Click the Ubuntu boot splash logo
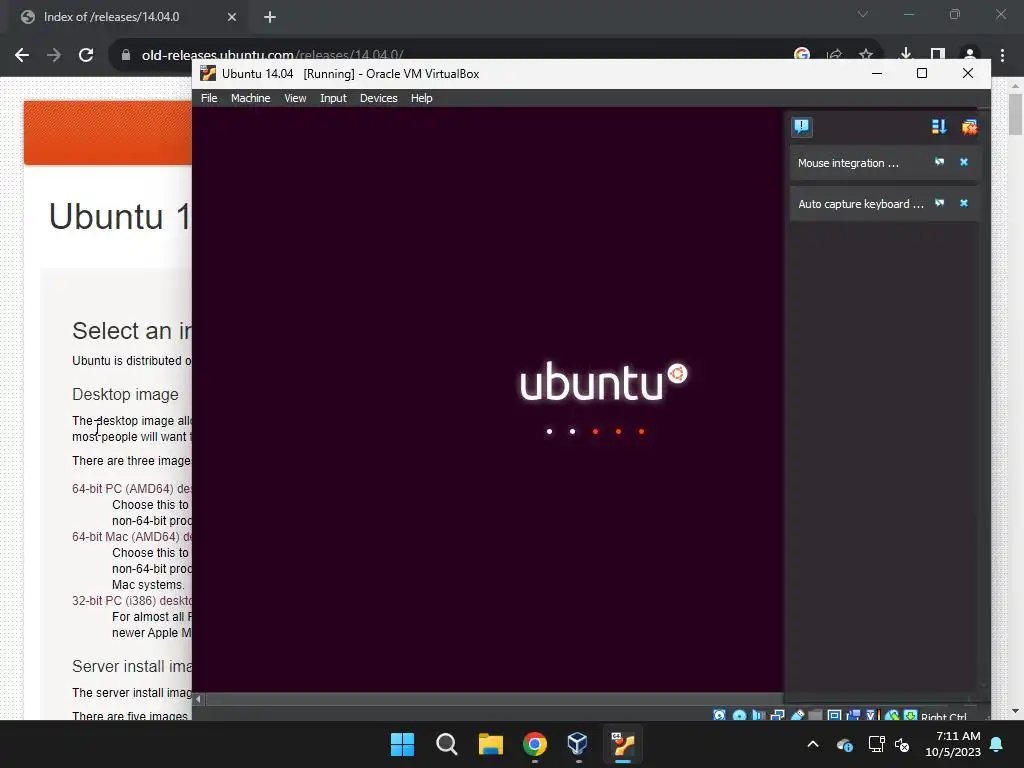 603,382
